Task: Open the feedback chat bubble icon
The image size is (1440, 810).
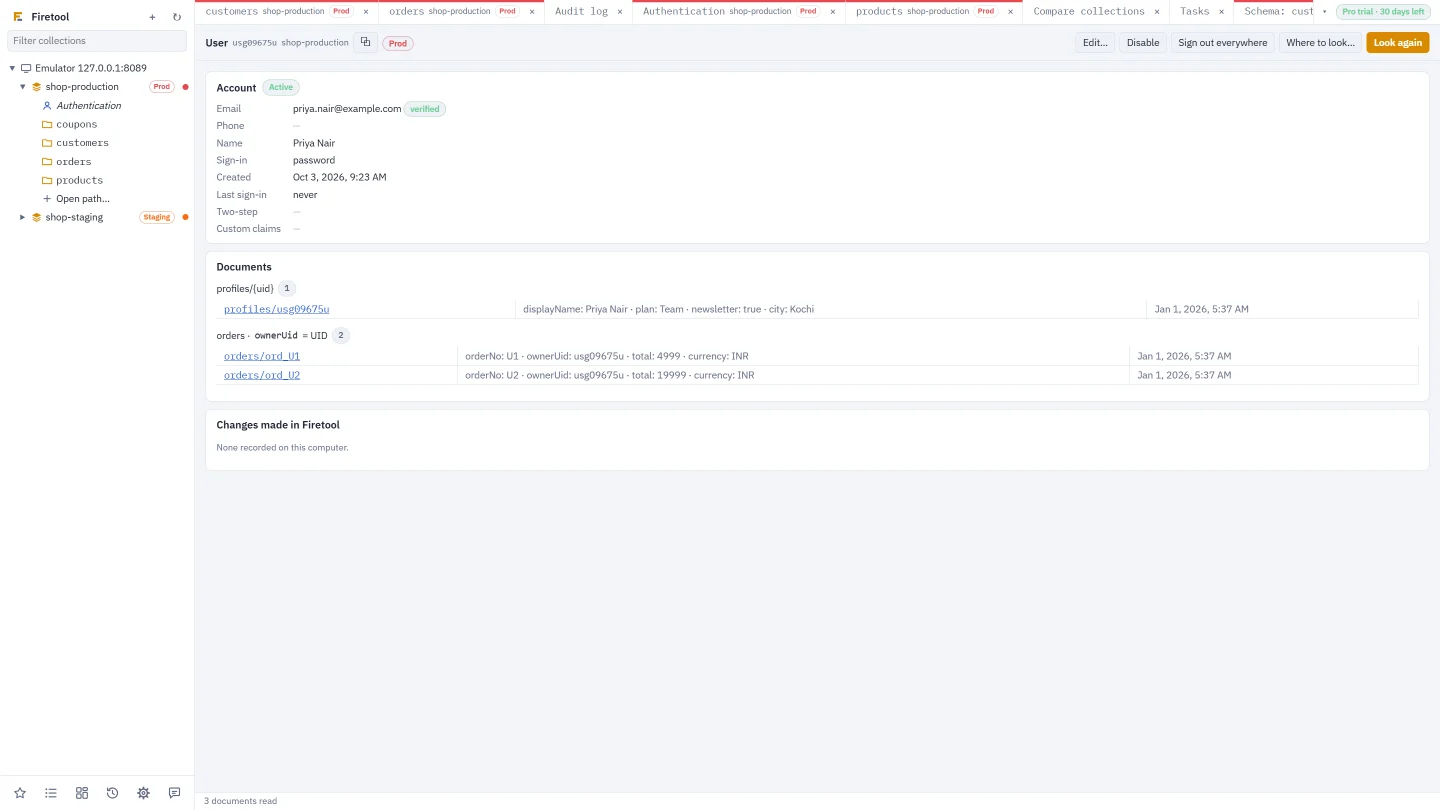Action: 174,793
